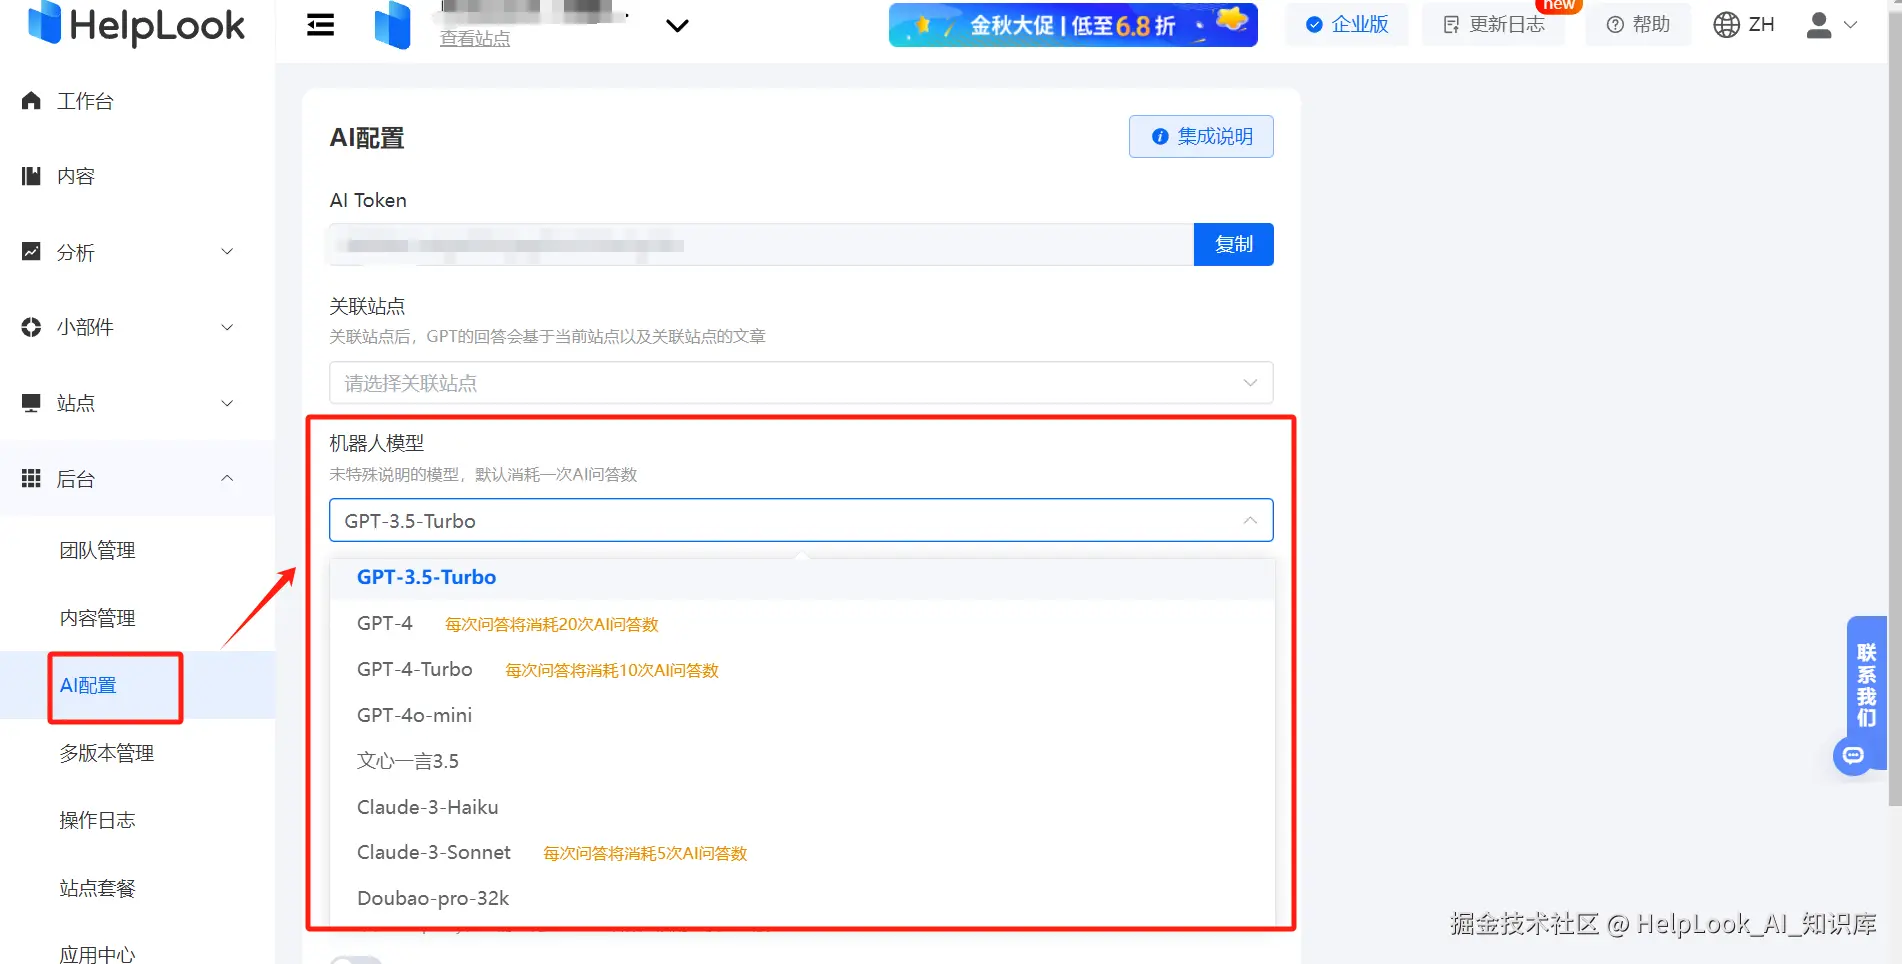This screenshot has width=1902, height=964.
Task: Click the 集成说明 button
Action: pos(1201,136)
